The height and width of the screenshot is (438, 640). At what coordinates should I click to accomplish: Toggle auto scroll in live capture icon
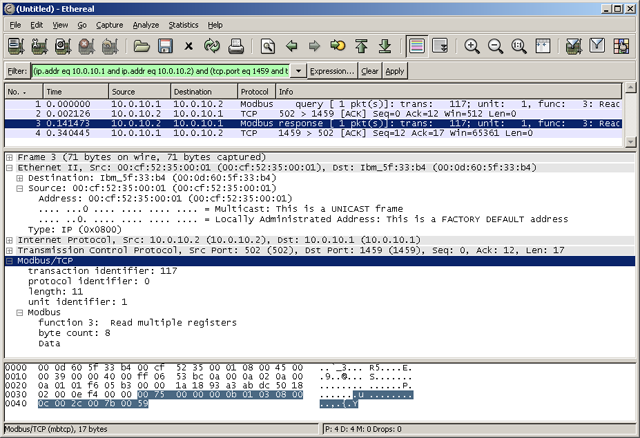[x=440, y=46]
